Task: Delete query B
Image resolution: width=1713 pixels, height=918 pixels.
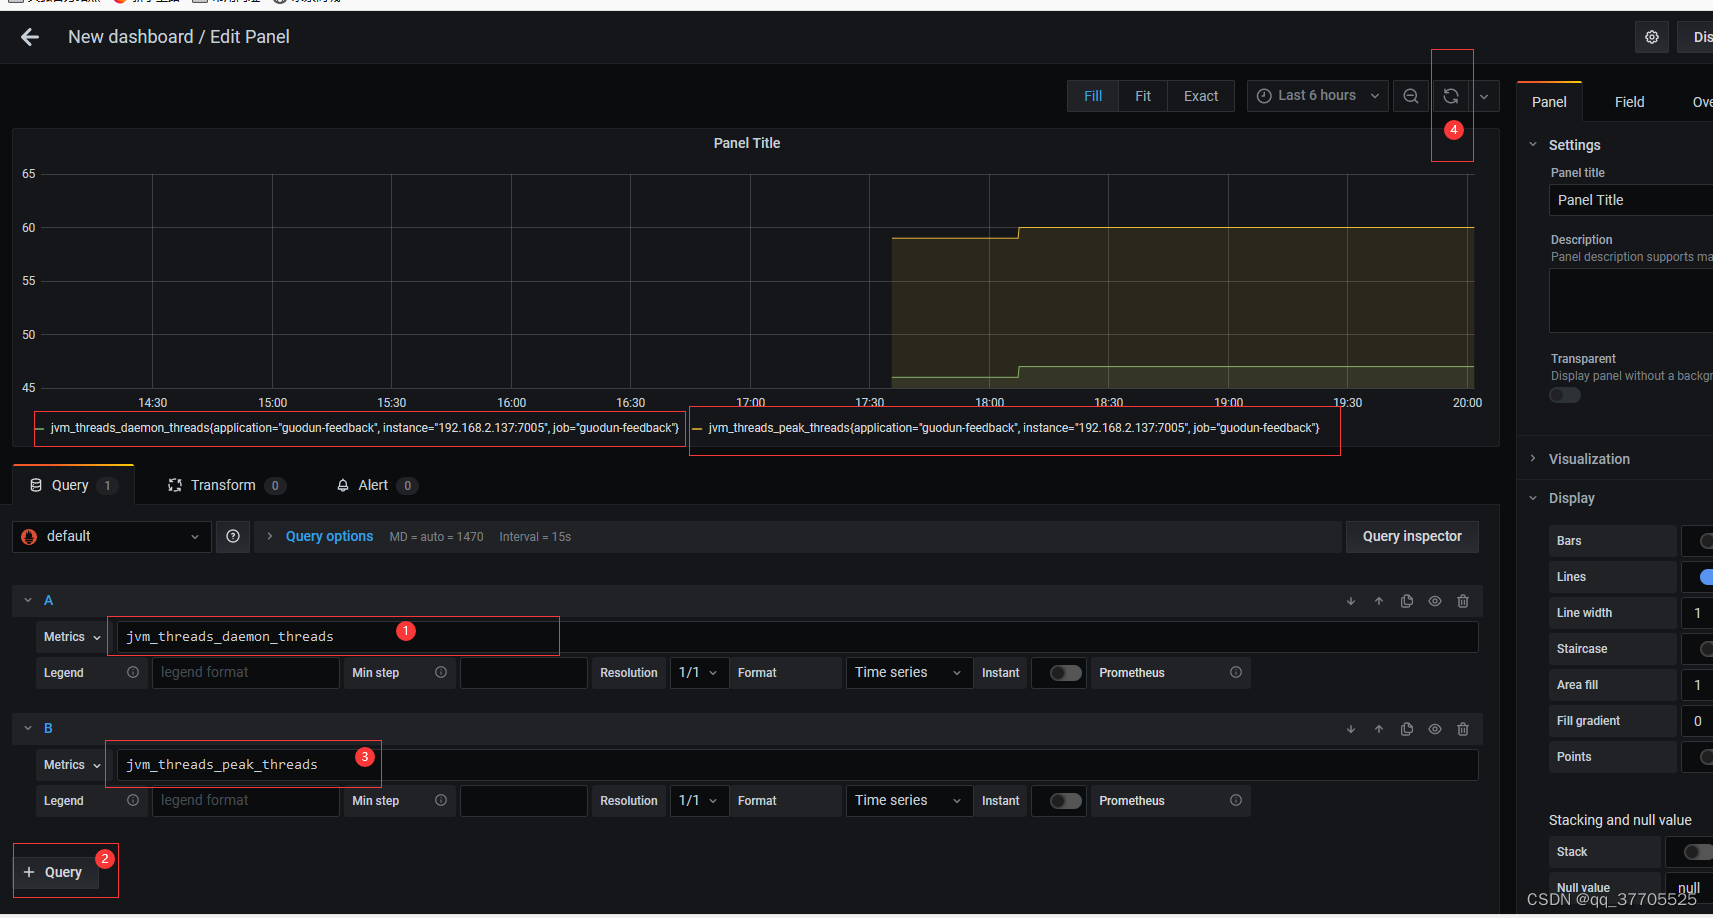Action: tap(1463, 729)
